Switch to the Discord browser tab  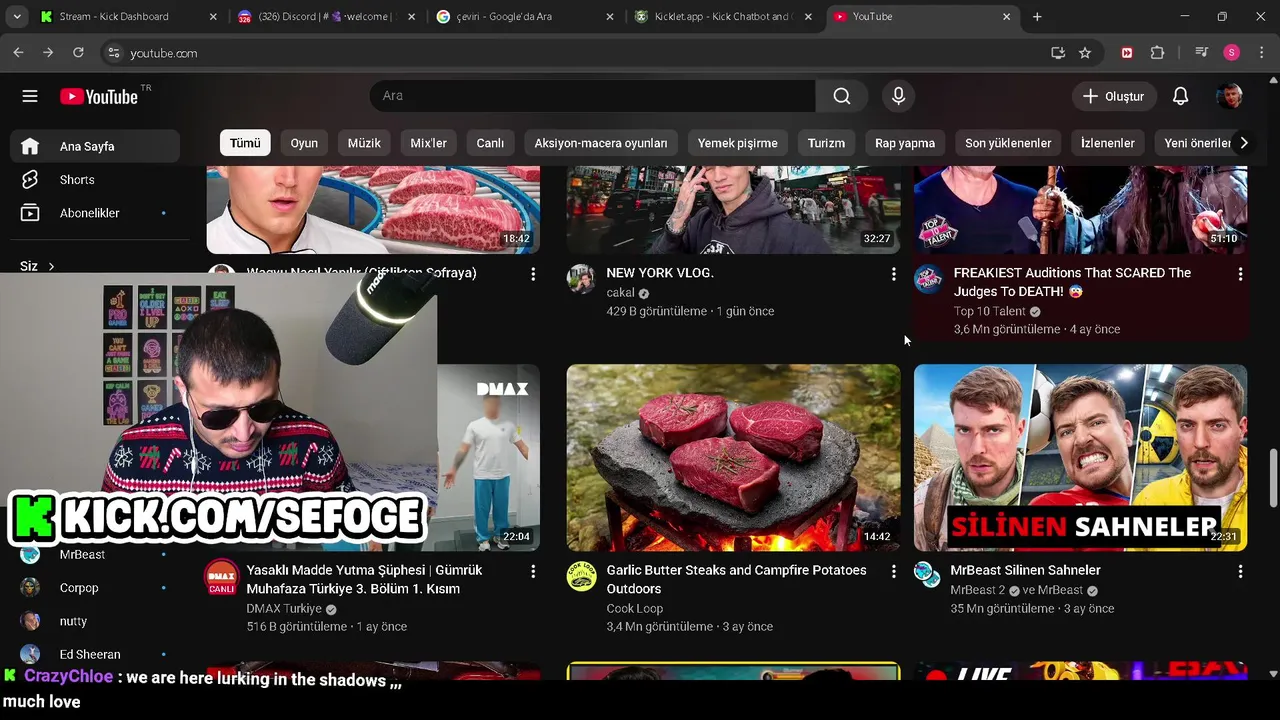coord(325,17)
